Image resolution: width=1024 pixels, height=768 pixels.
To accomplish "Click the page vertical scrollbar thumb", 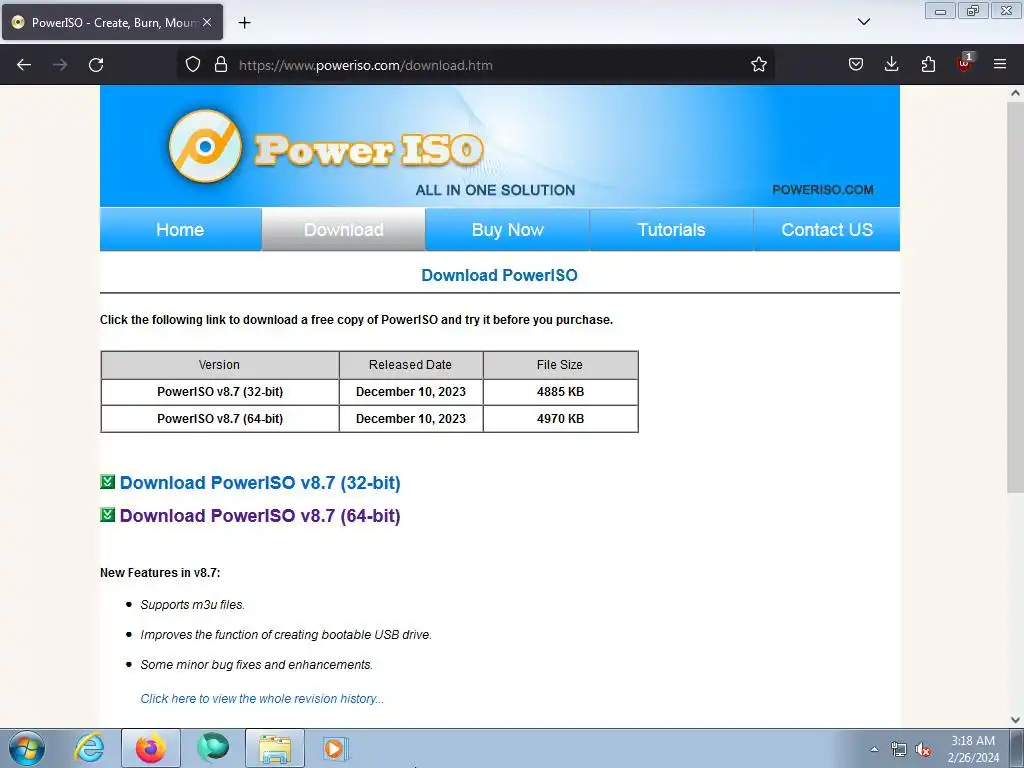I will click(x=1015, y=297).
